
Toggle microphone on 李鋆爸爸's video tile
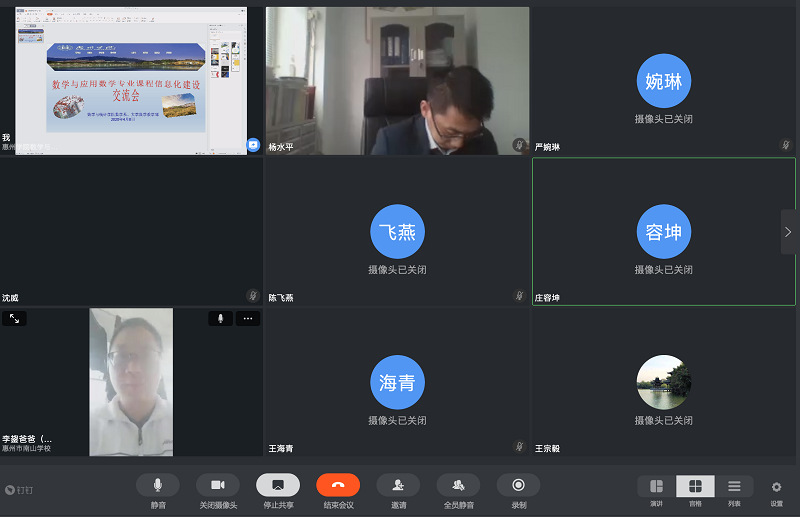coord(221,318)
